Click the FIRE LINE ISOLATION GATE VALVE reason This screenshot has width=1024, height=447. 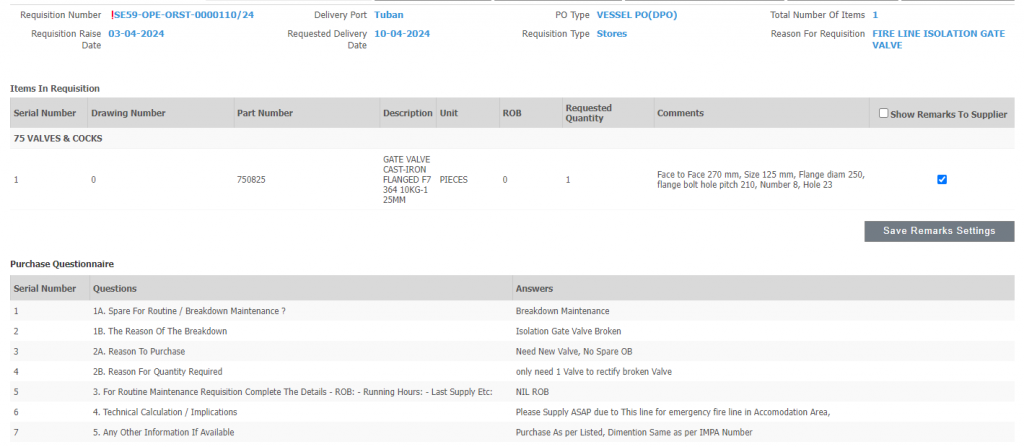pos(938,39)
